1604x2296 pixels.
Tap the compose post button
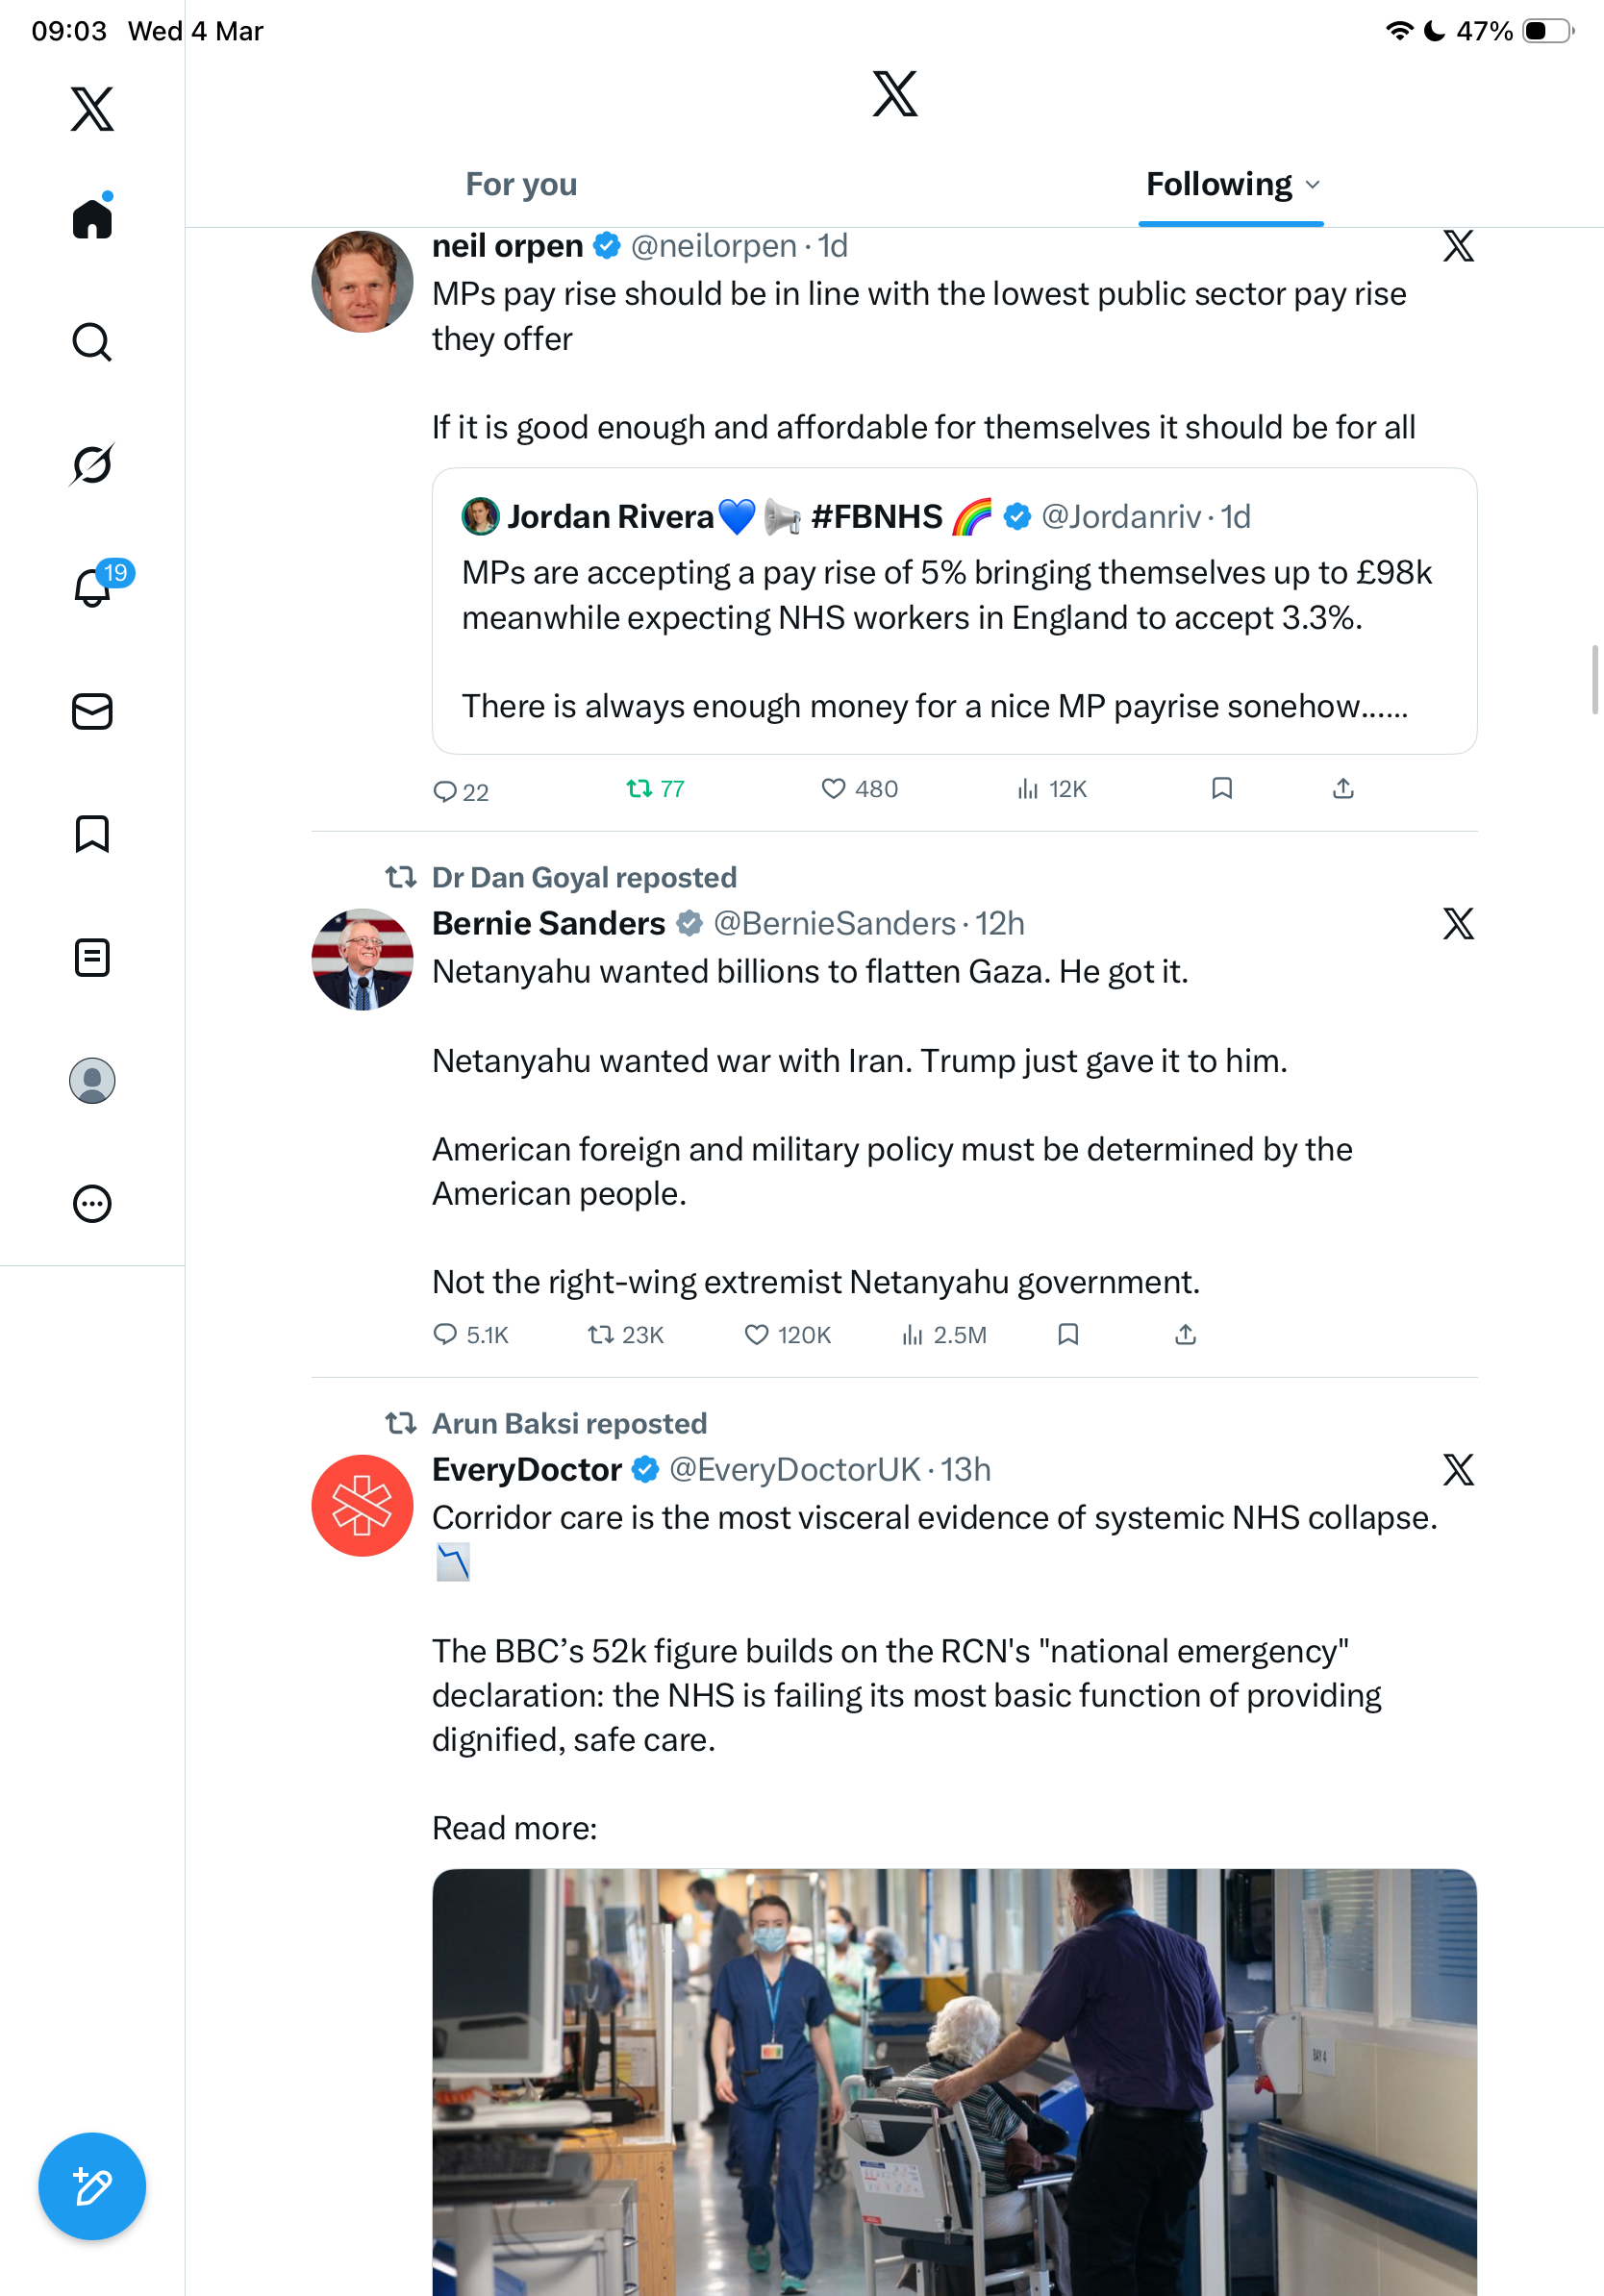click(92, 2186)
